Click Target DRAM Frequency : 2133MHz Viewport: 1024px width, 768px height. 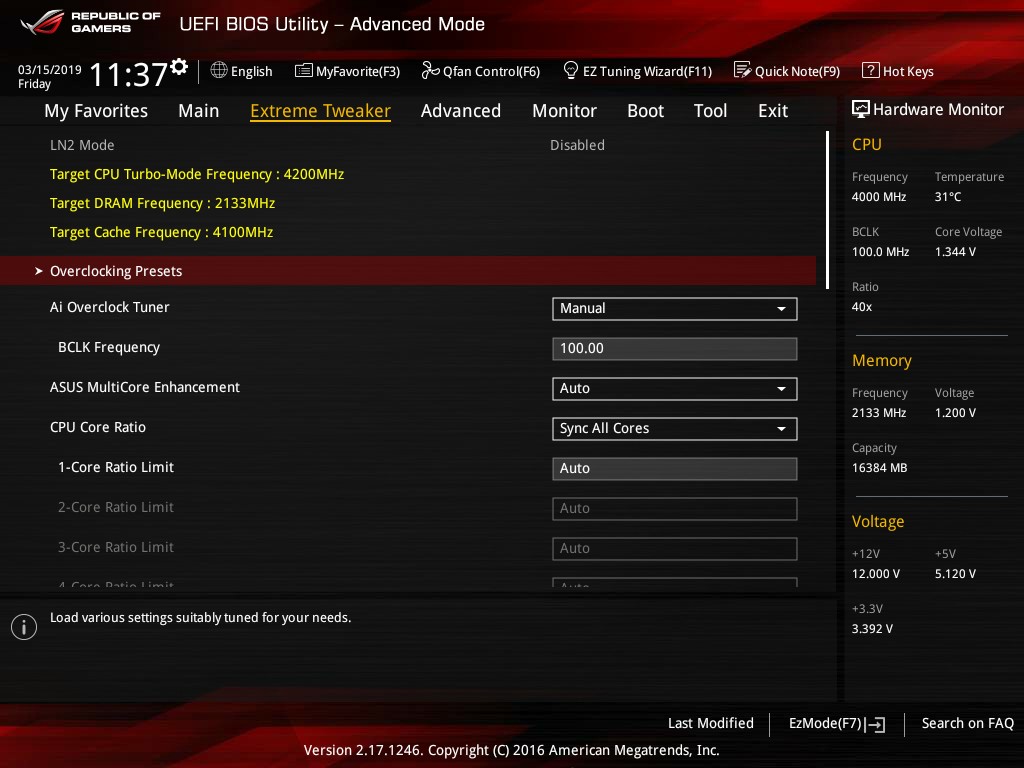[x=162, y=203]
